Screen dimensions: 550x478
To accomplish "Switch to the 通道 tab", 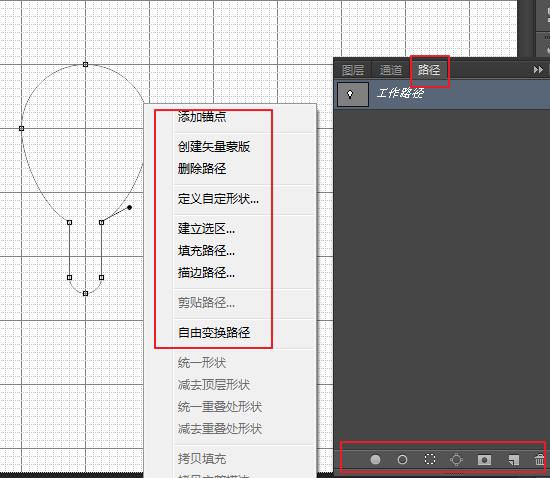I will [x=391, y=70].
